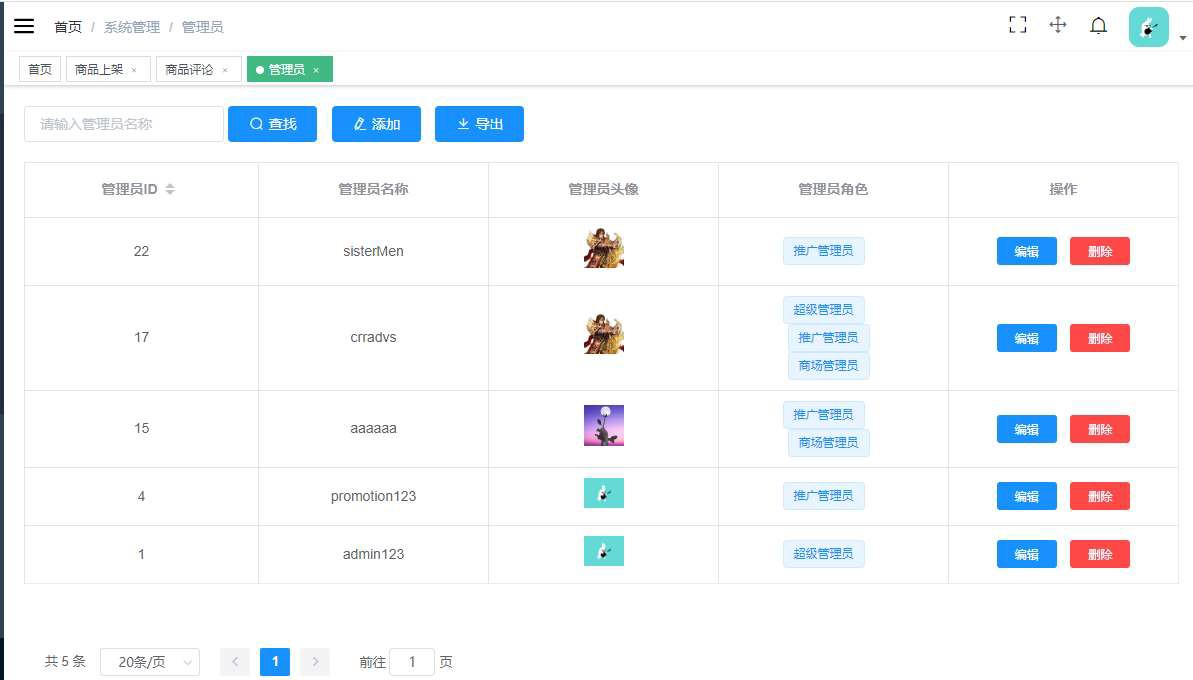The height and width of the screenshot is (680, 1193).
Task: Click the 导出 export button
Action: pyautogui.click(x=479, y=124)
